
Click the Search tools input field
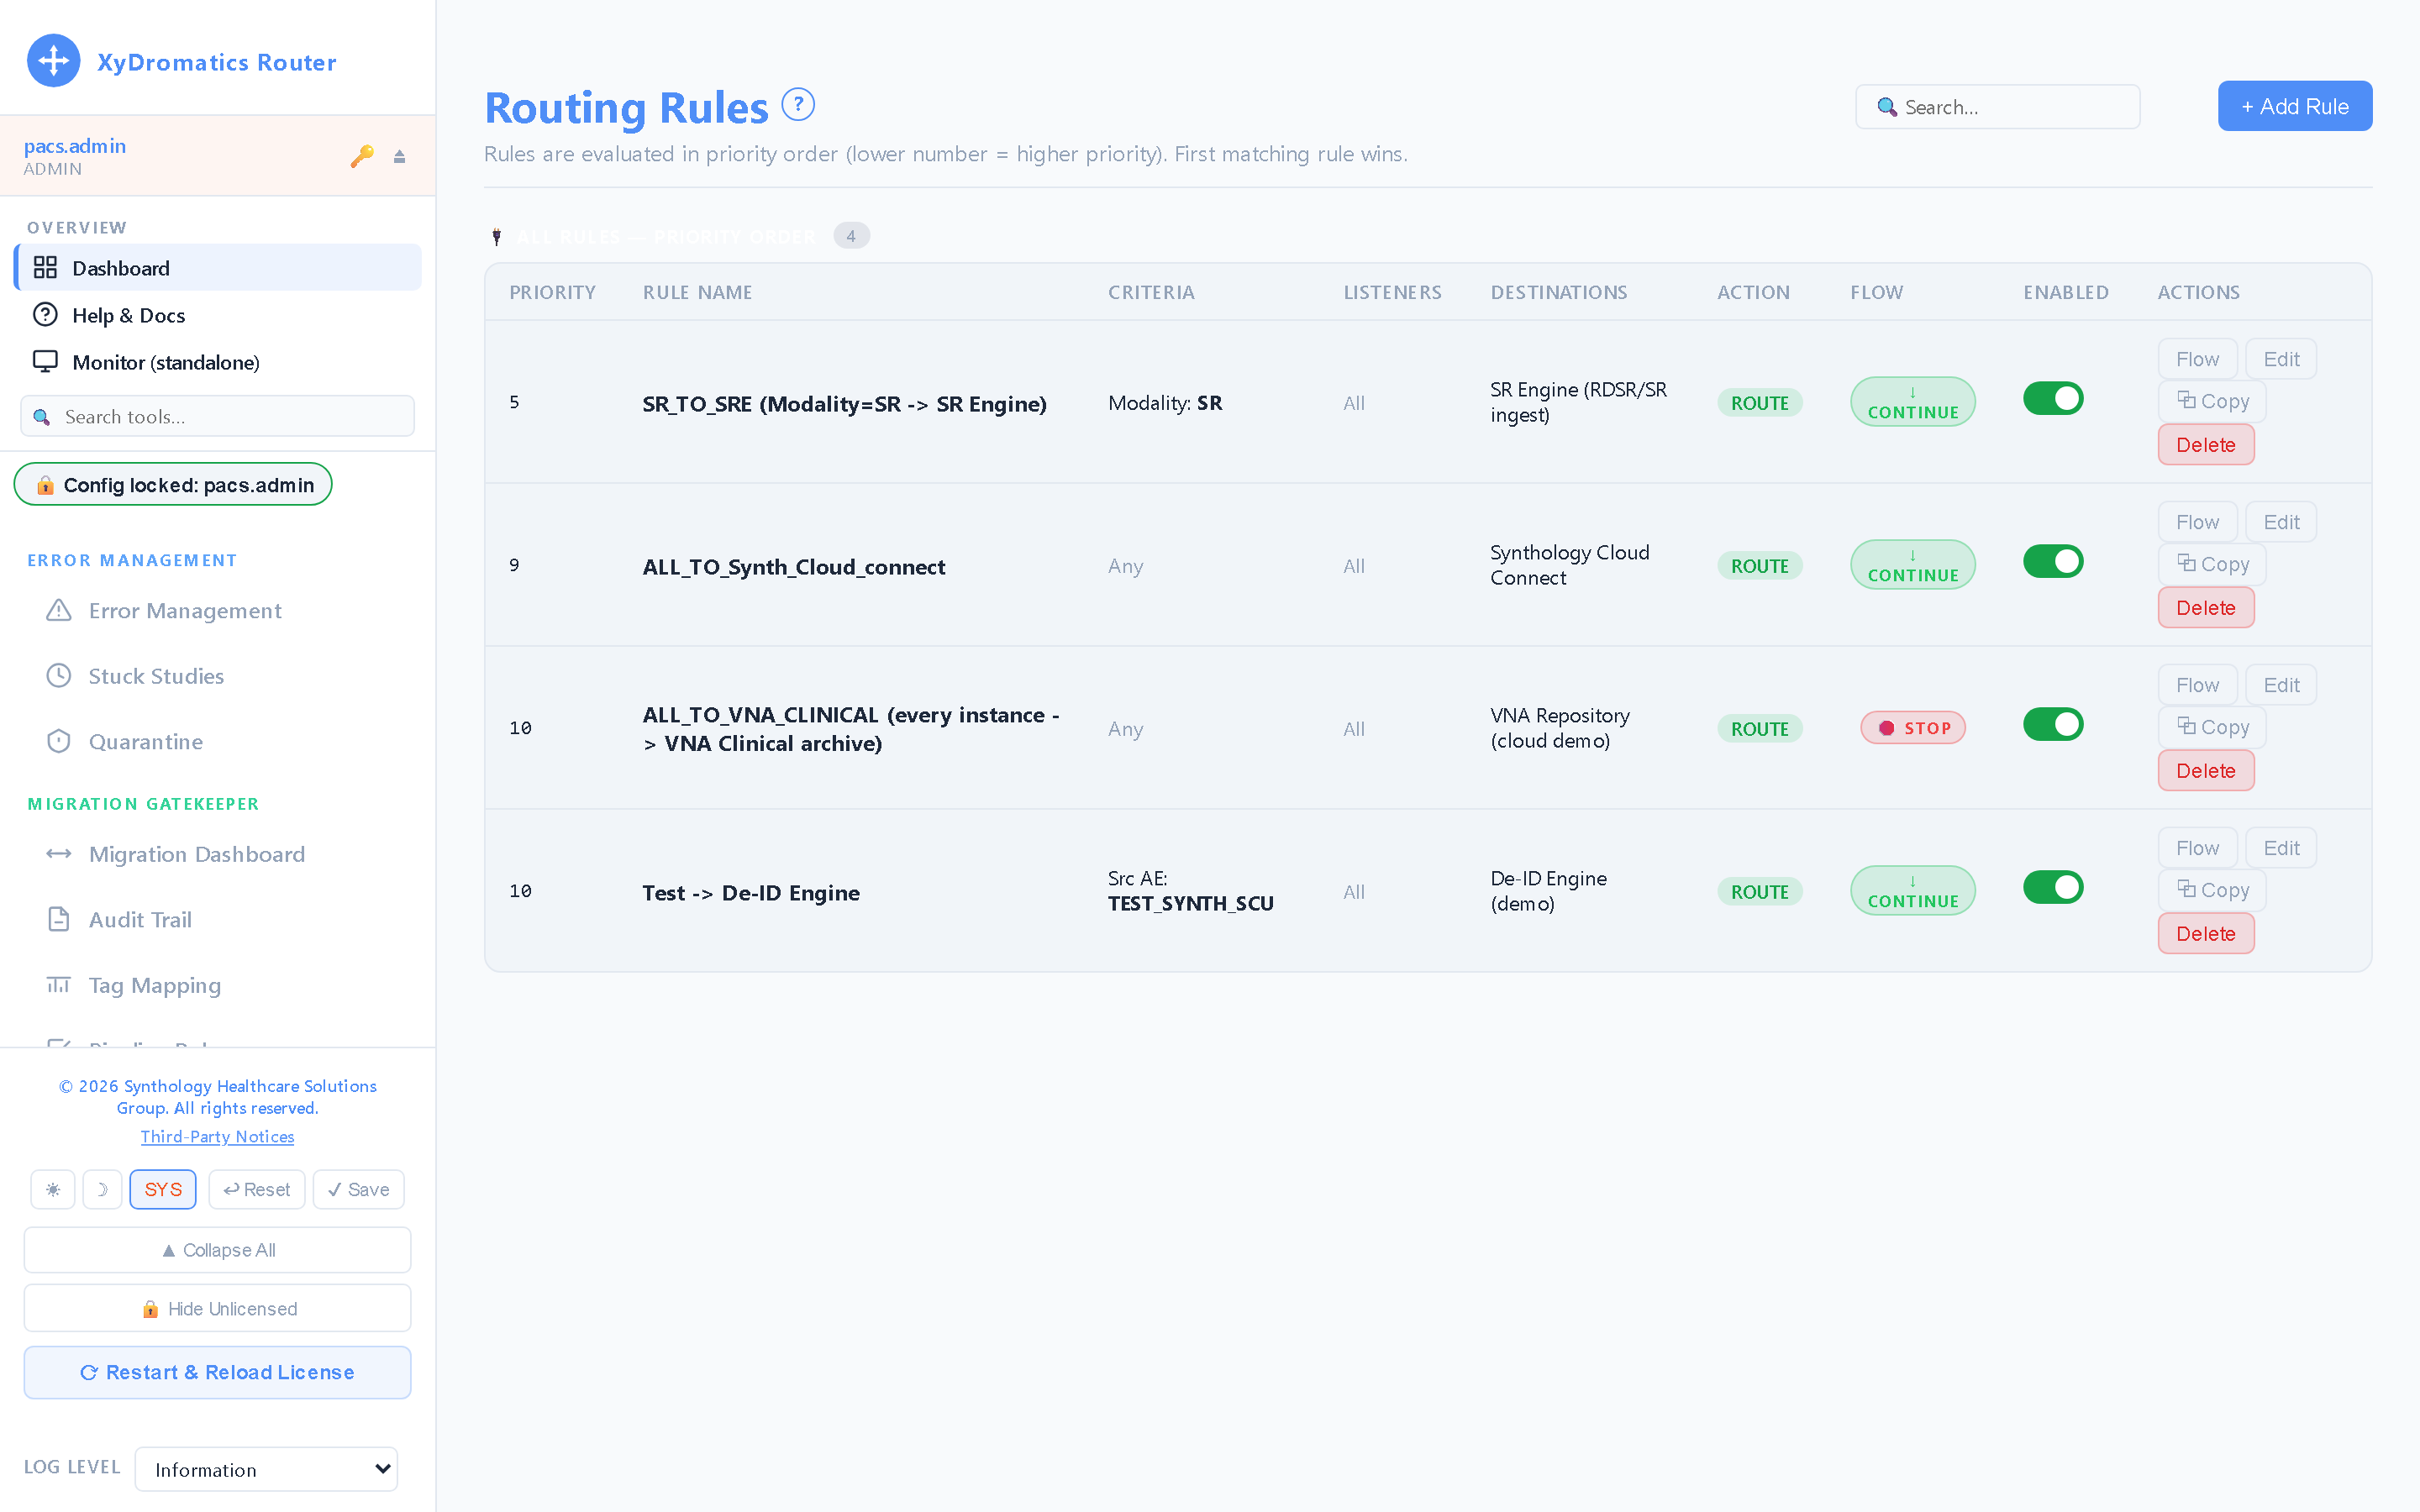217,416
